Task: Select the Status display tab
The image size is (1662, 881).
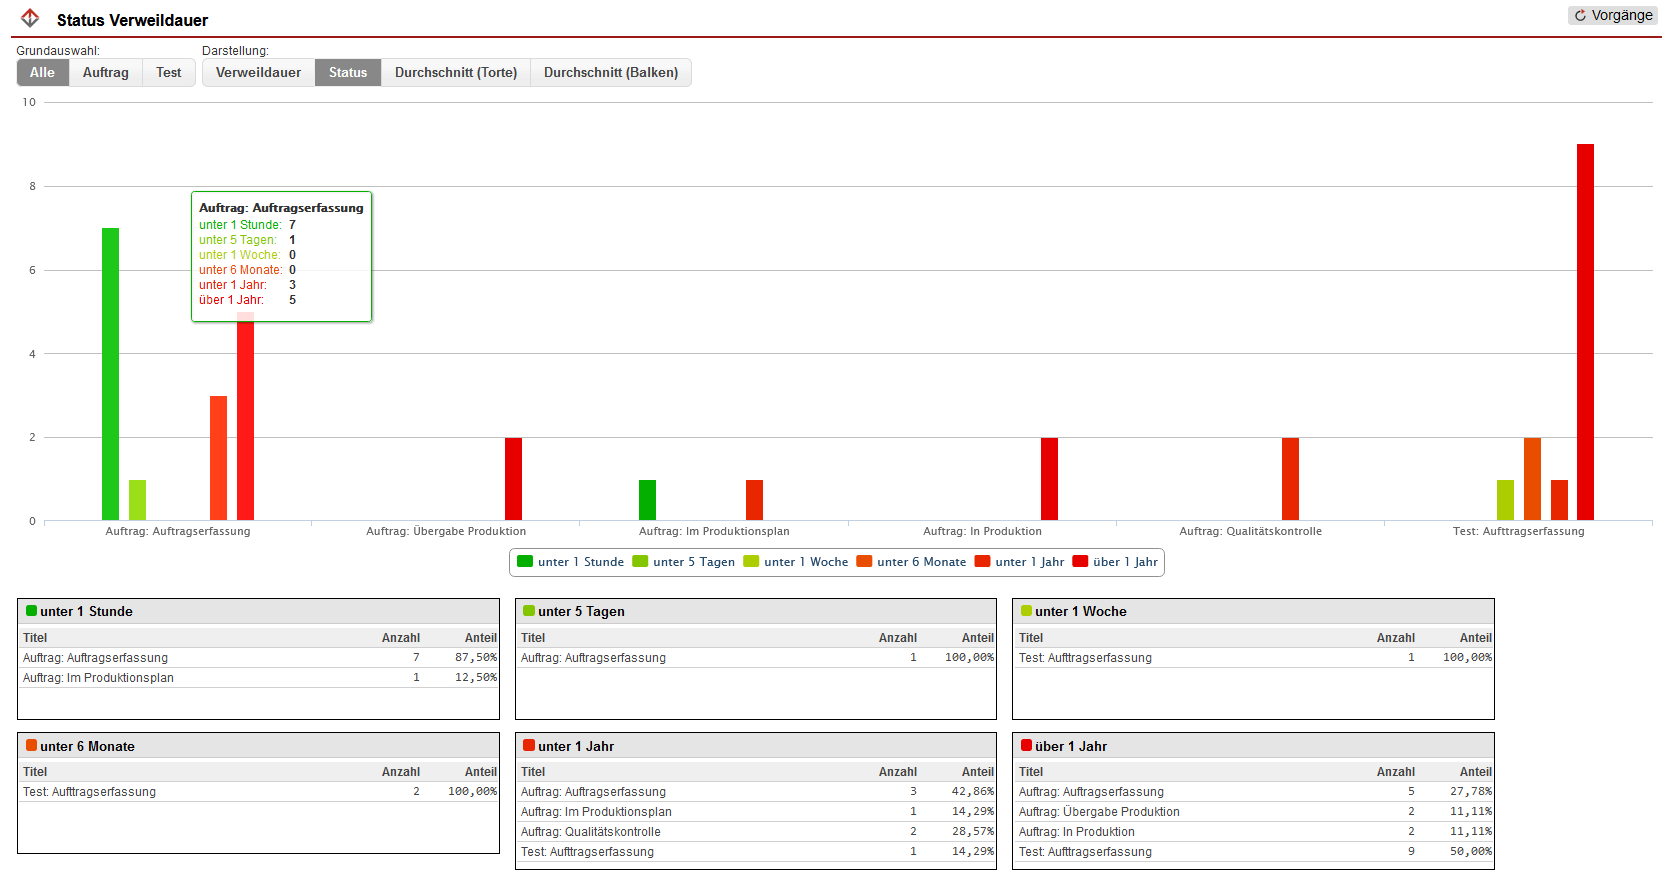Action: (347, 72)
